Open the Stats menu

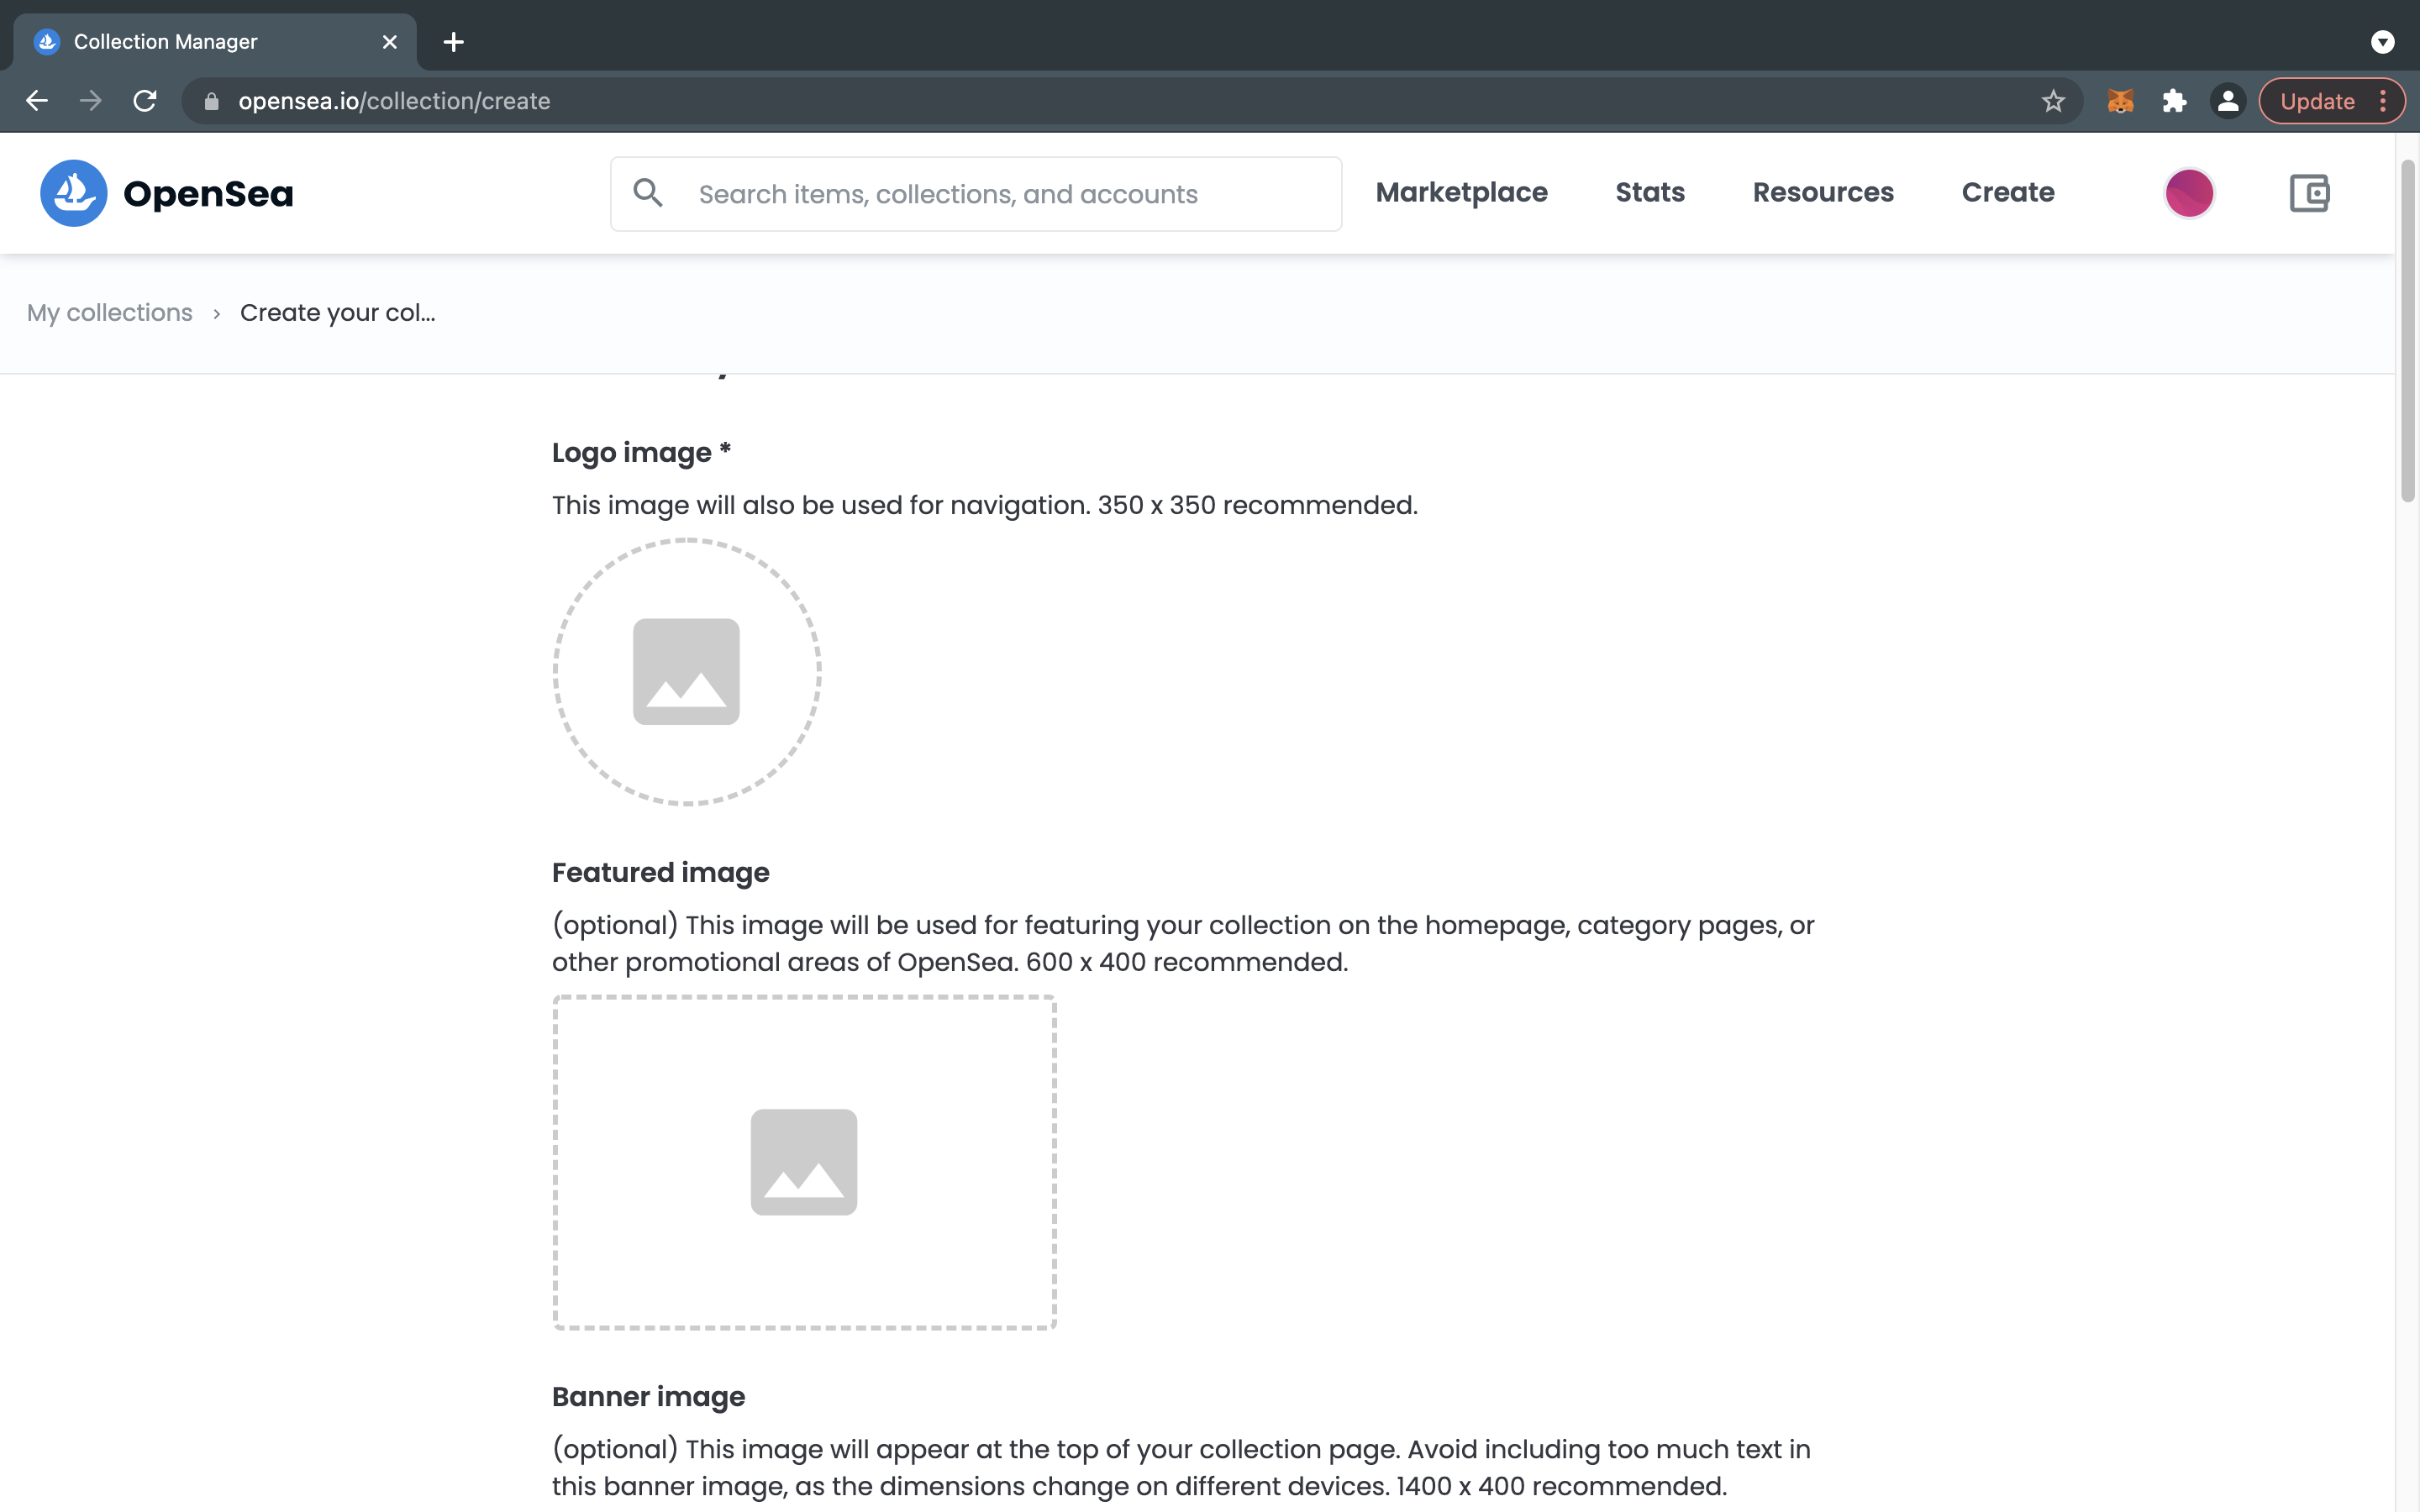pos(1650,192)
